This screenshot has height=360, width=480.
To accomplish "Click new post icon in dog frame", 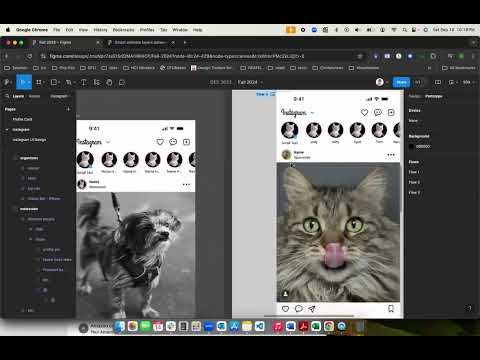I will point(186,142).
